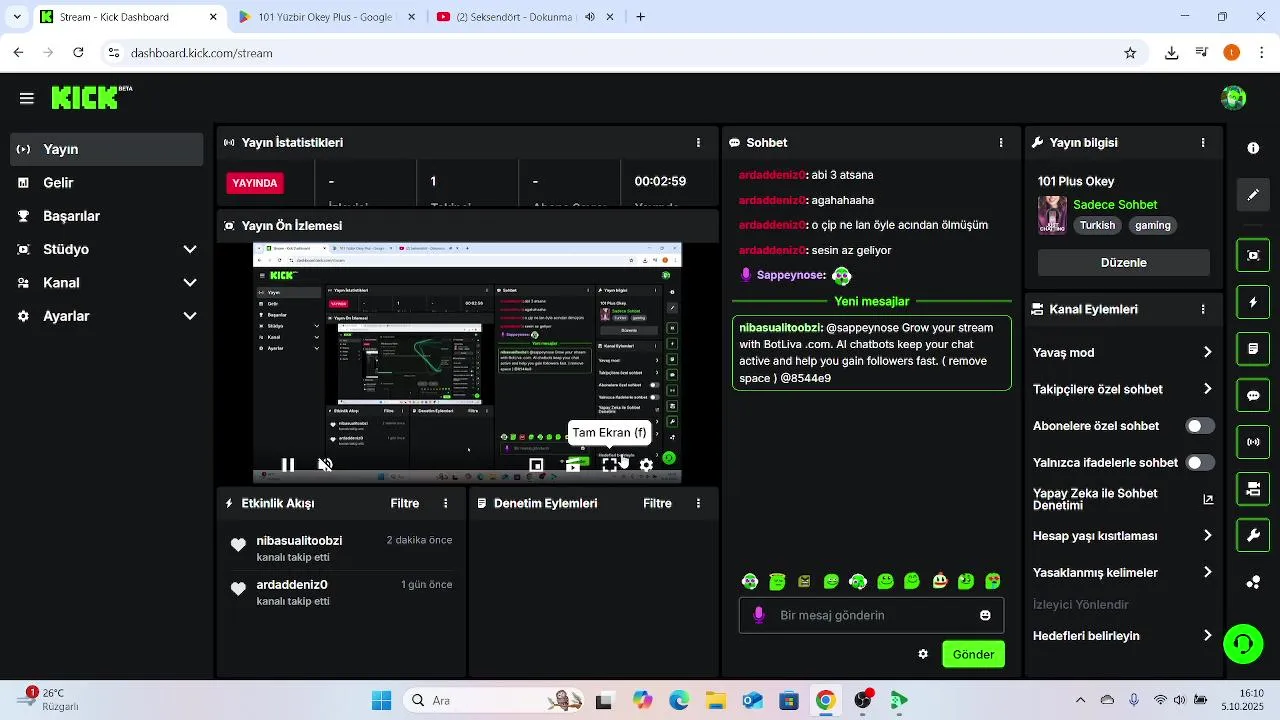Click the Yeni mesajlar divider label in chat
The width and height of the screenshot is (1280, 720).
pyautogui.click(x=871, y=301)
